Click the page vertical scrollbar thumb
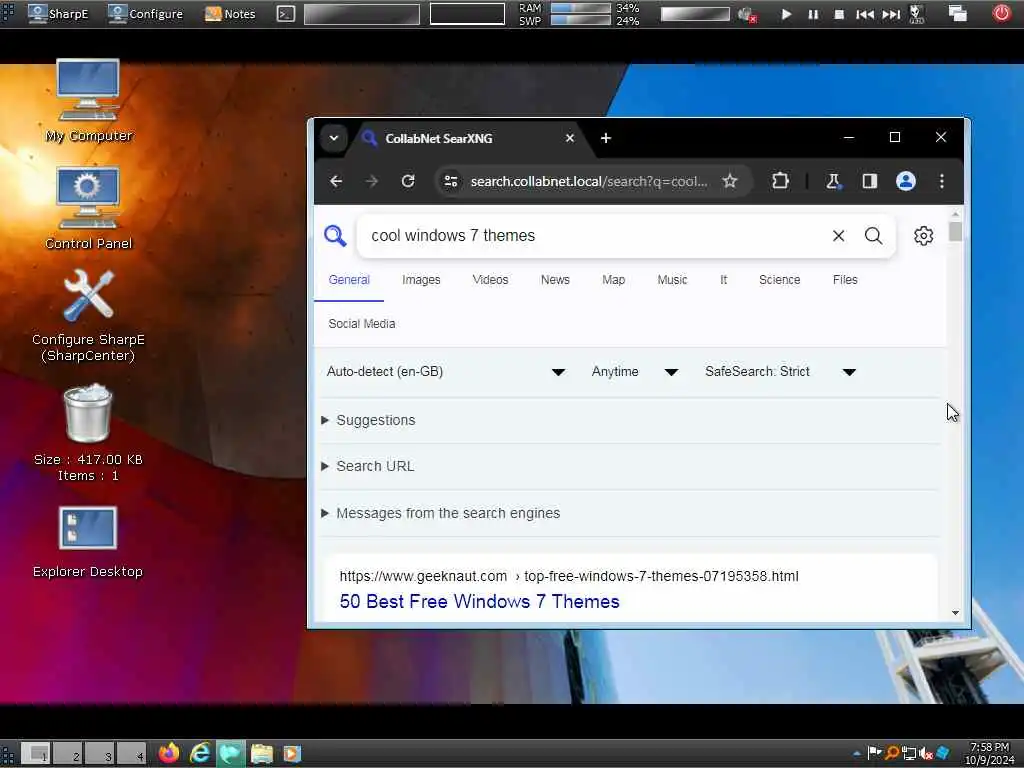Viewport: 1024px width, 768px height. [955, 231]
